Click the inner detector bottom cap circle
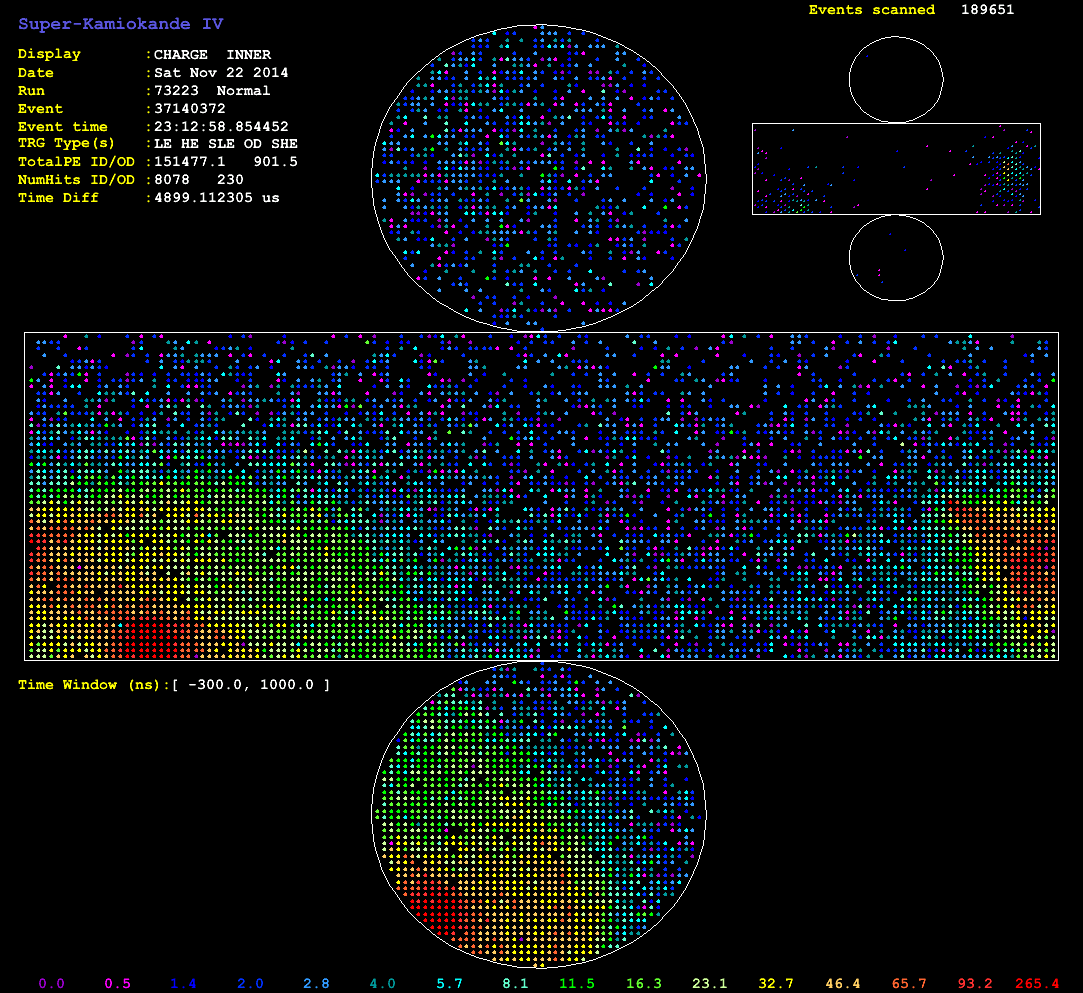The image size is (1083, 993). click(540, 815)
